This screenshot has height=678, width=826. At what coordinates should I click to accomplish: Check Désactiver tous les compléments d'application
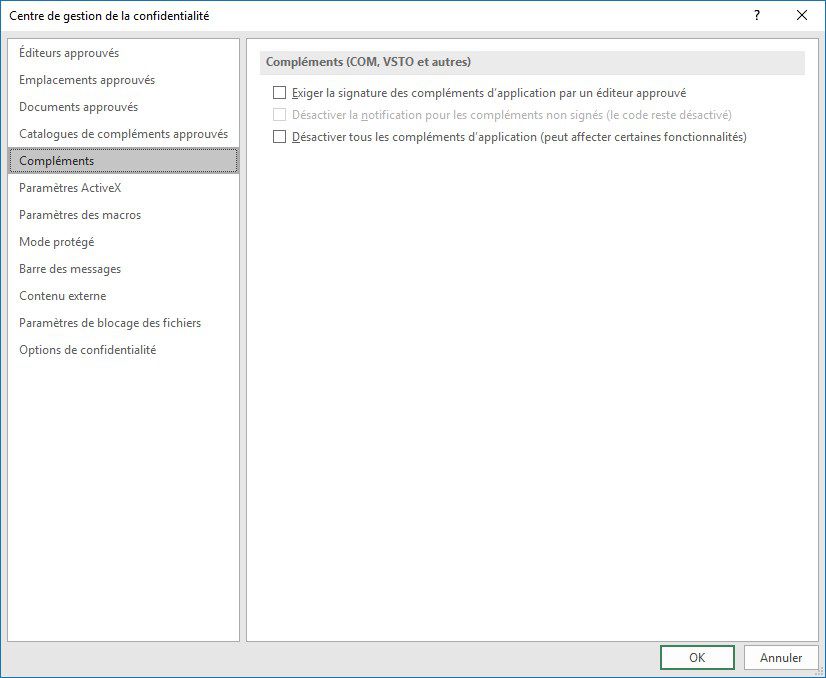279,137
